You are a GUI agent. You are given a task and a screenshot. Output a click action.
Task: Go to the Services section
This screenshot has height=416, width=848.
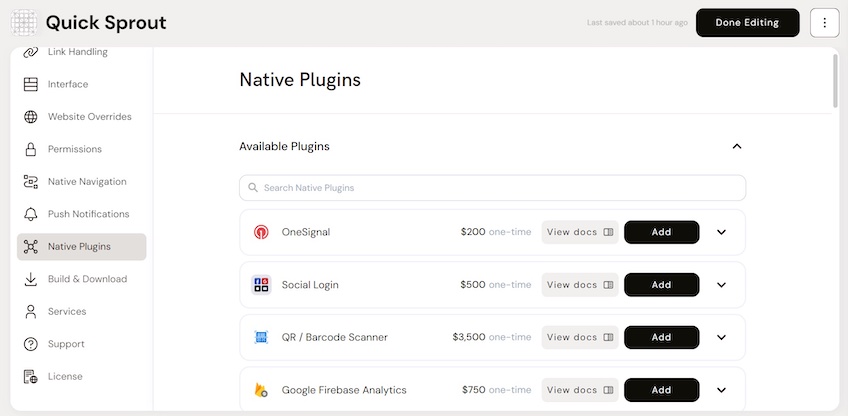click(82, 312)
